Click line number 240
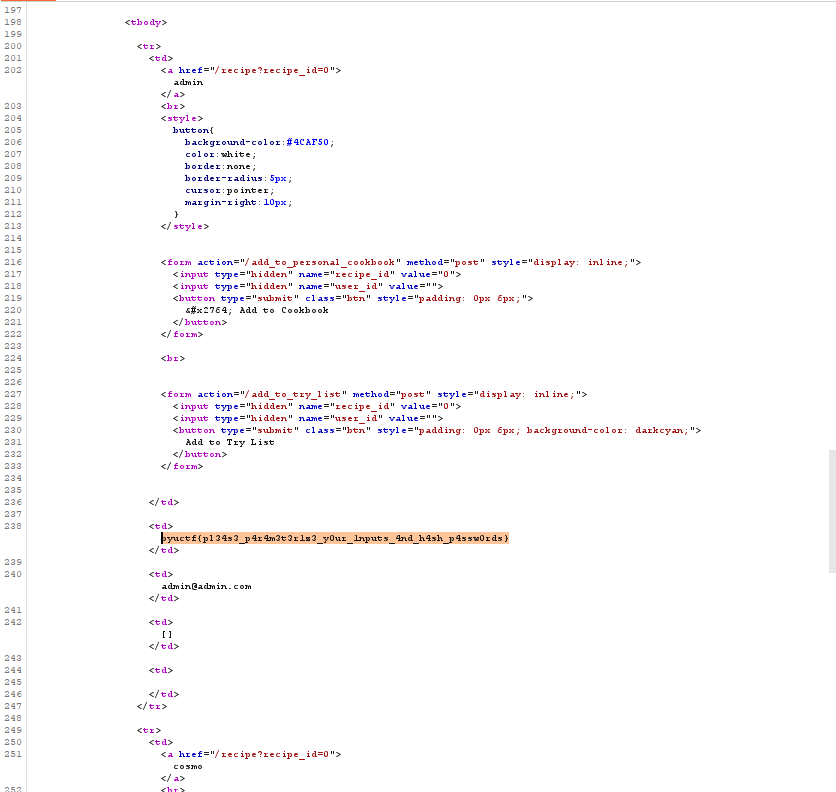 [x=13, y=574]
